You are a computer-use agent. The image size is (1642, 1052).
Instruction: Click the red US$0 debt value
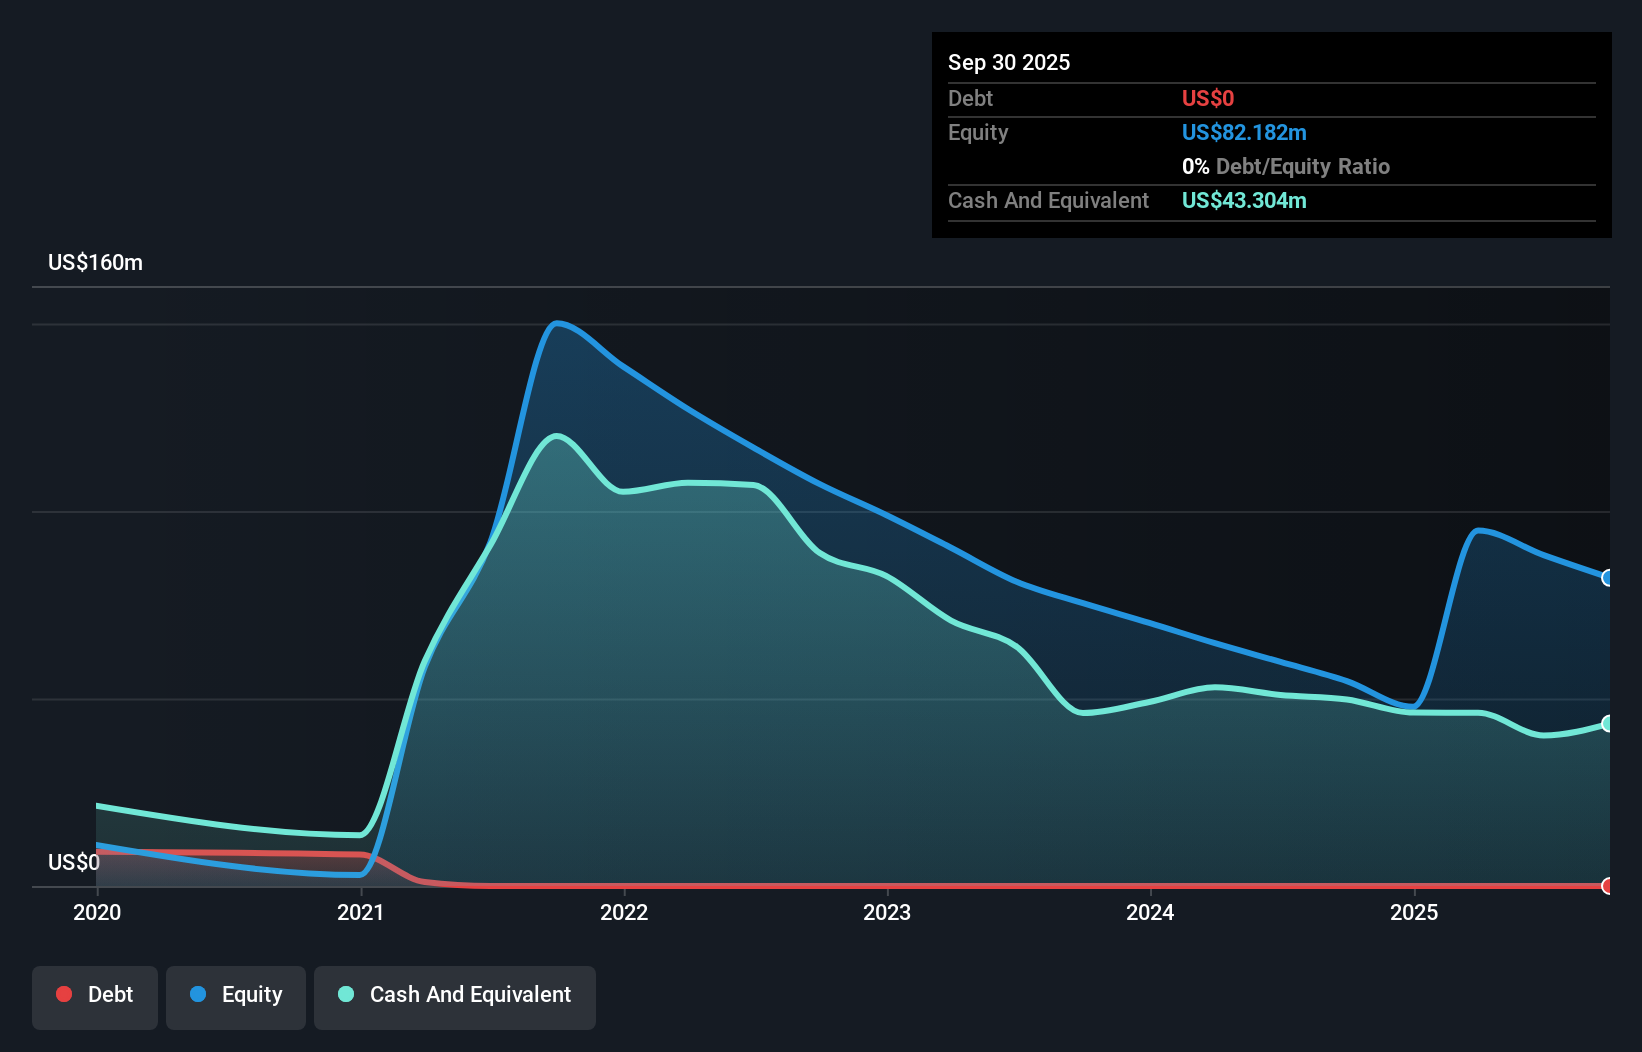coord(1208,98)
